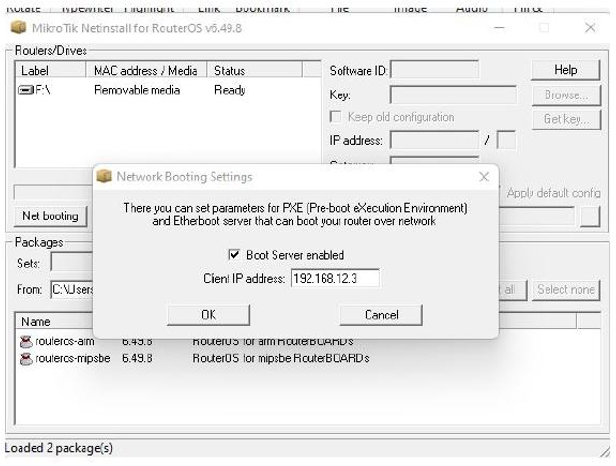616x466 pixels.
Task: Toggle Keep old configuration checkbox
Action: pos(336,117)
